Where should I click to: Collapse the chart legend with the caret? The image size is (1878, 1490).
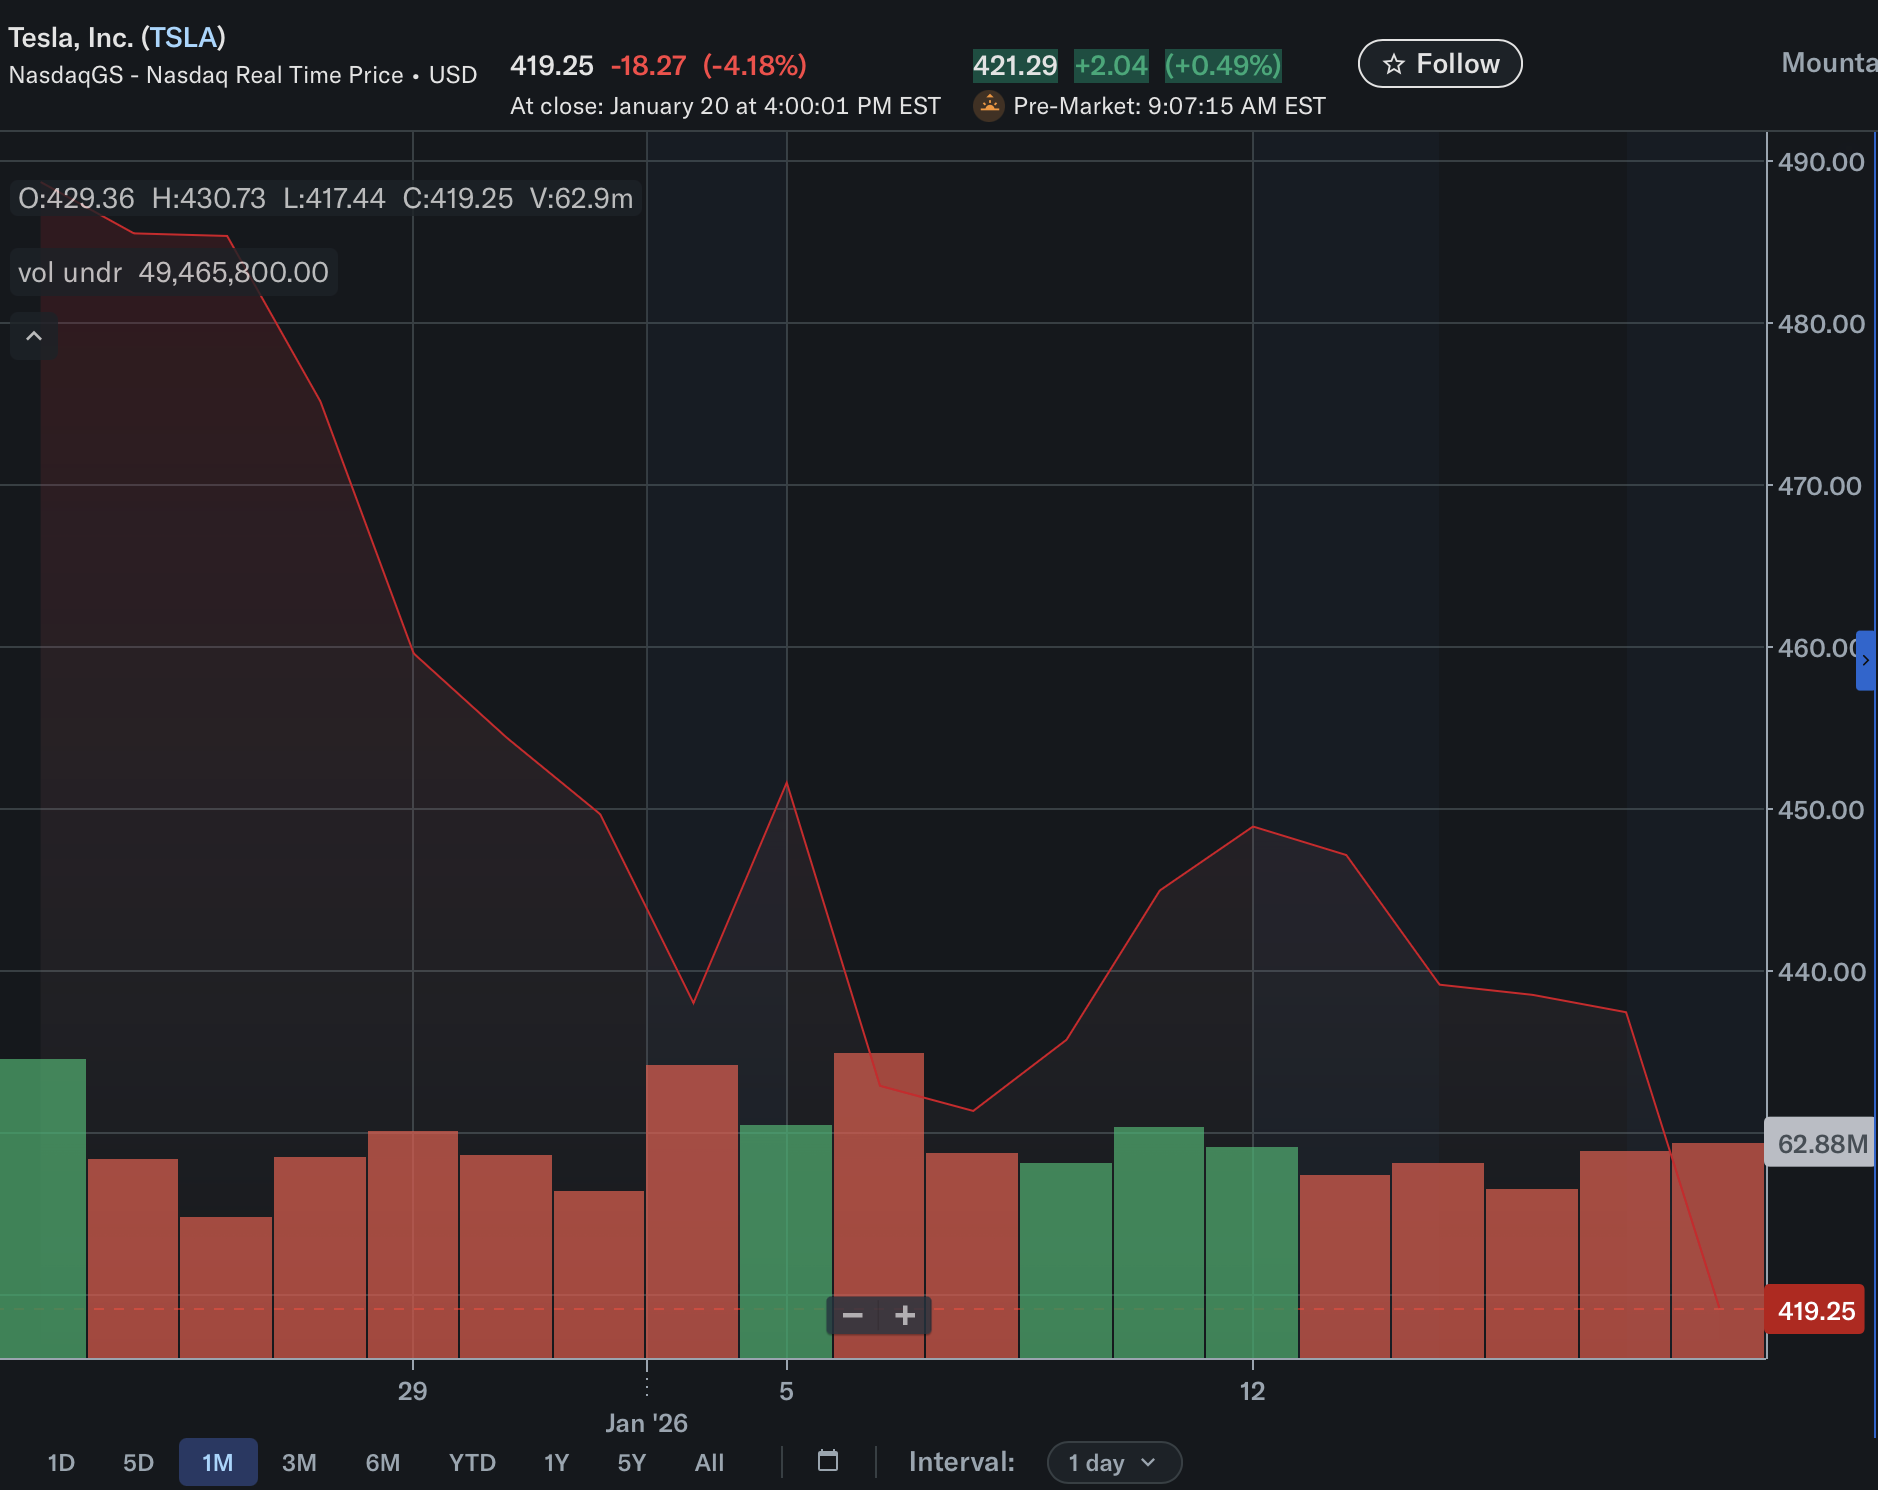34,336
